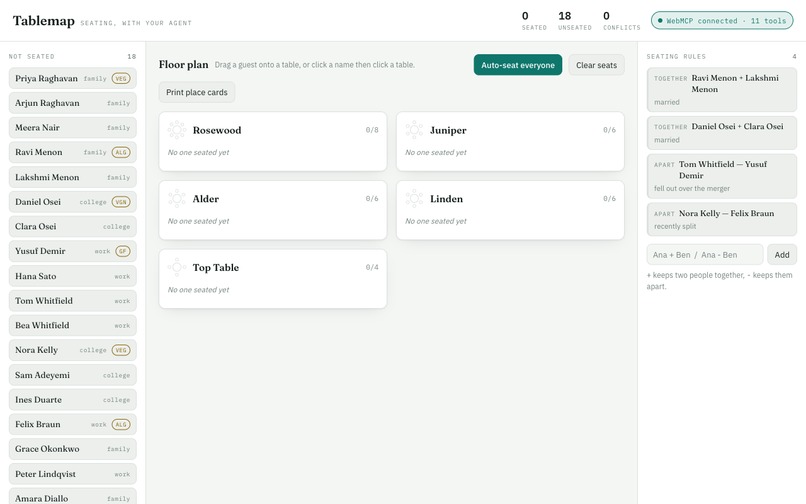Click the WebMCP connected status pill

(722, 21)
